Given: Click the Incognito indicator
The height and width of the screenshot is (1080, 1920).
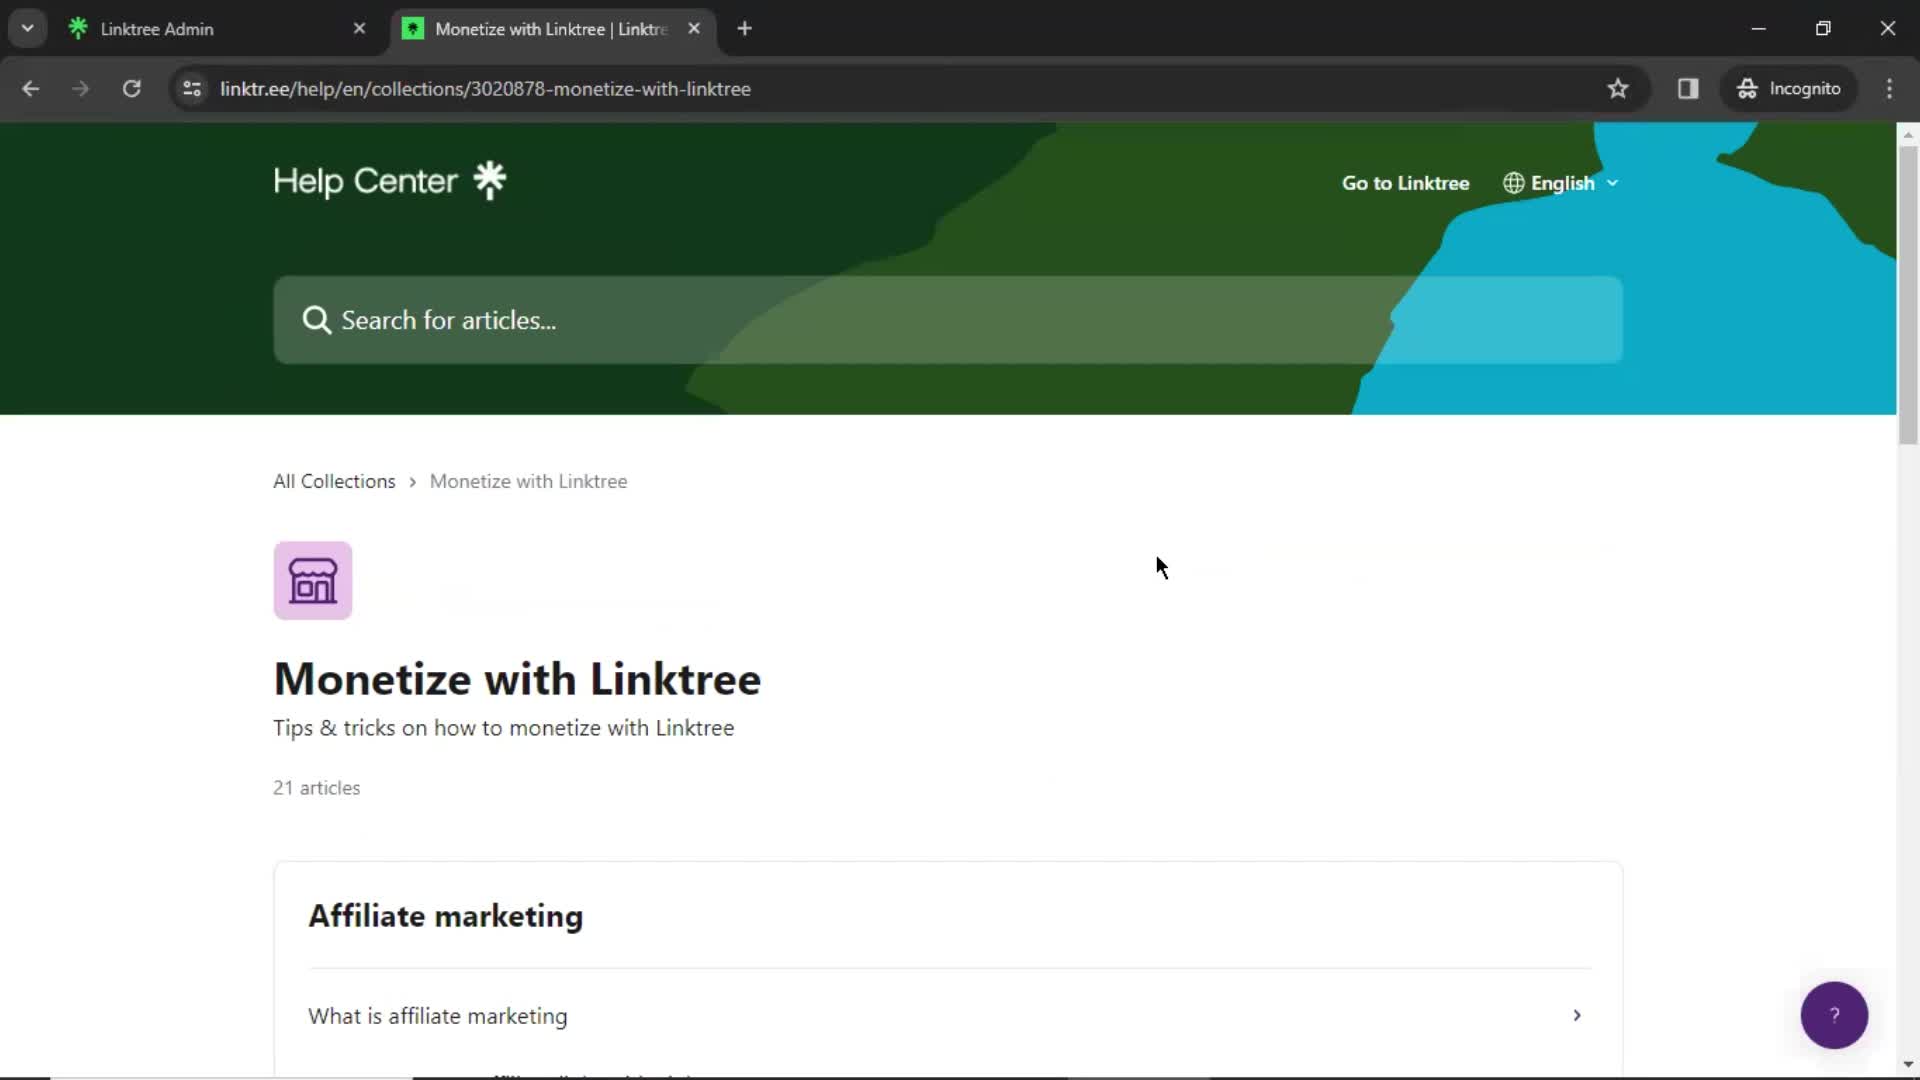Looking at the screenshot, I should pos(1788,89).
